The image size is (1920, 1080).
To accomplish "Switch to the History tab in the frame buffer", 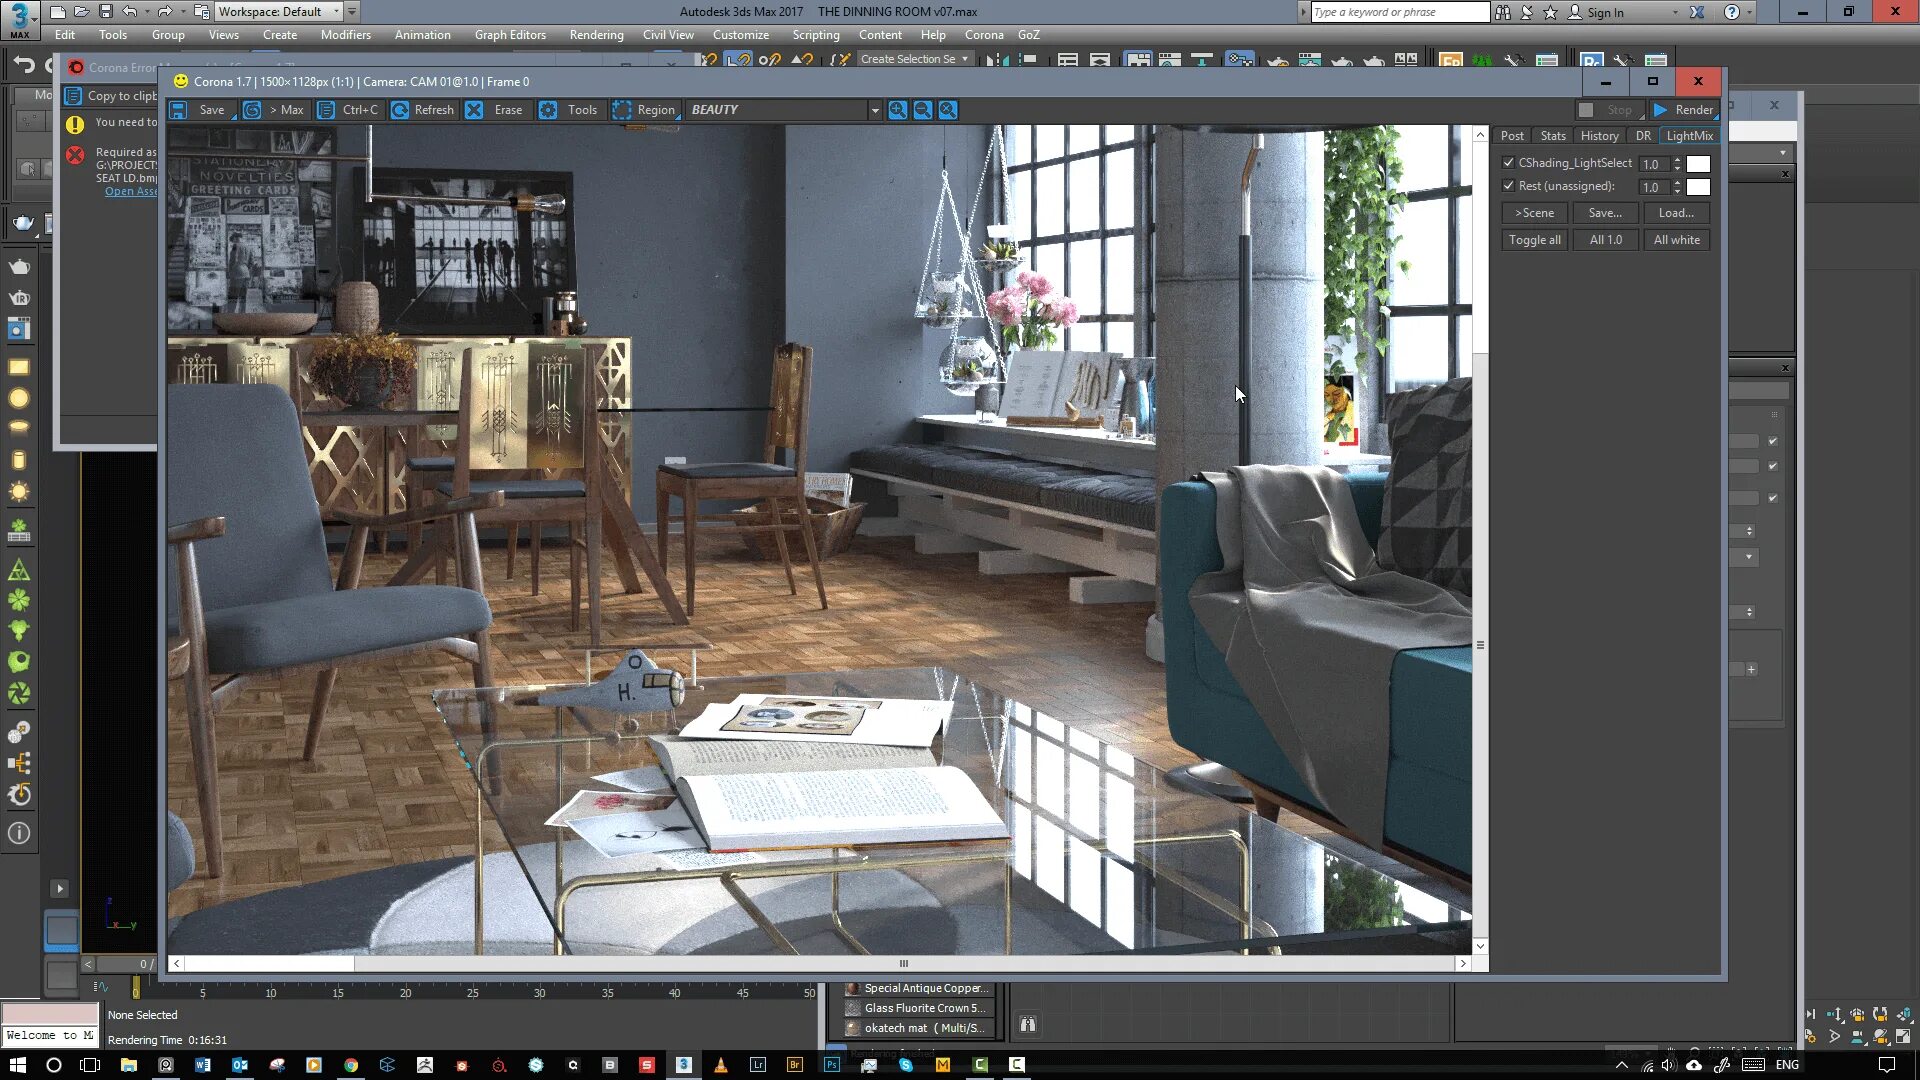I will 1599,135.
